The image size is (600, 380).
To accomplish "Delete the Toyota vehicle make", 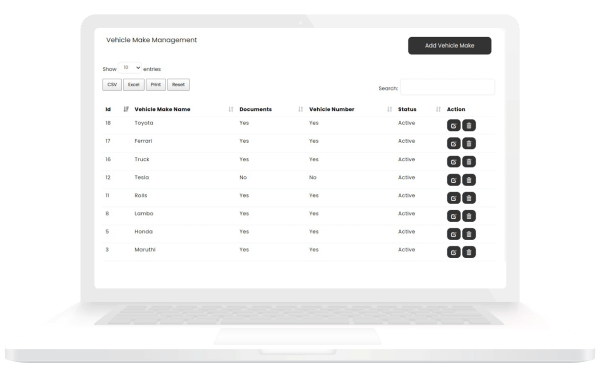I will tap(469, 126).
